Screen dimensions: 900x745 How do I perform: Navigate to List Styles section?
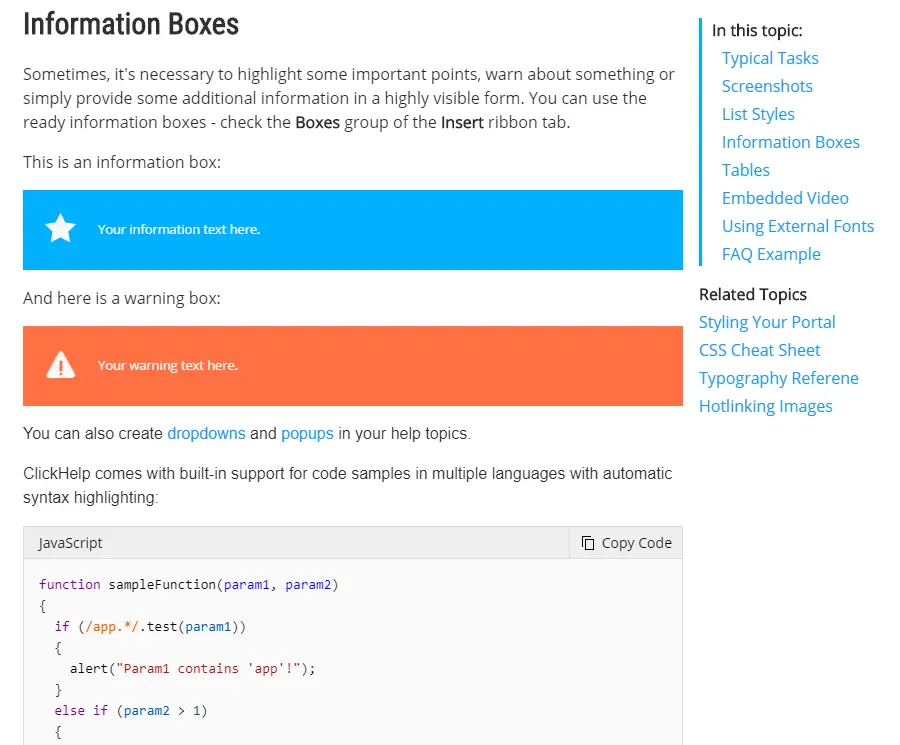pyautogui.click(x=758, y=114)
